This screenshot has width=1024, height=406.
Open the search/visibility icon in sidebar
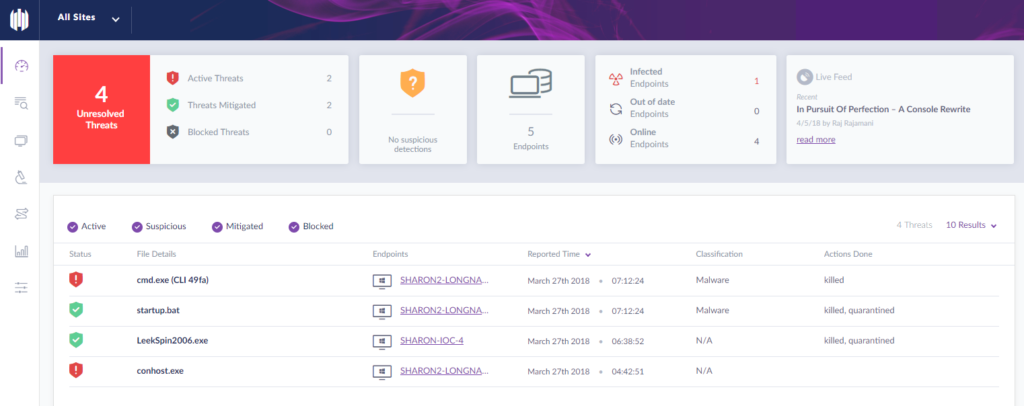click(21, 103)
